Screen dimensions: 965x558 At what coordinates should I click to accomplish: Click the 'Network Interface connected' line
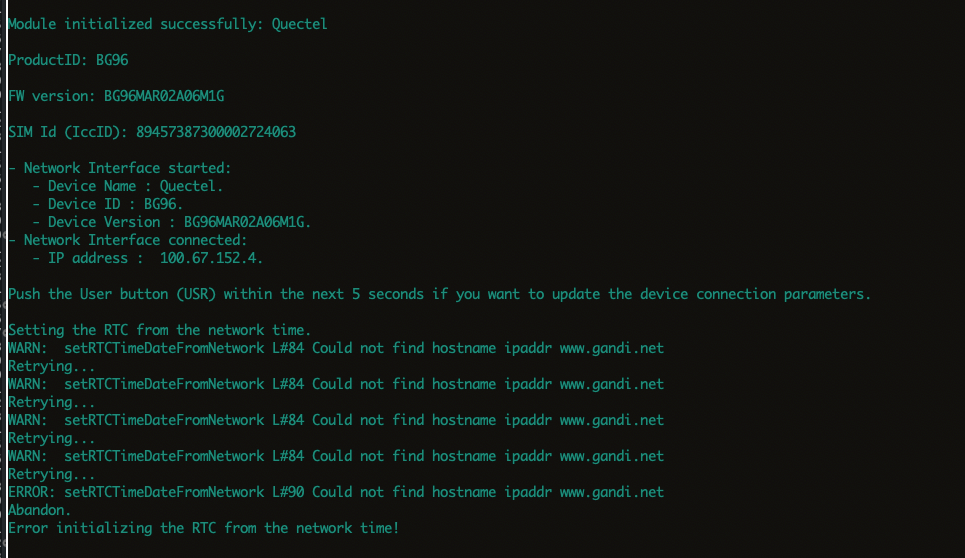coord(128,240)
